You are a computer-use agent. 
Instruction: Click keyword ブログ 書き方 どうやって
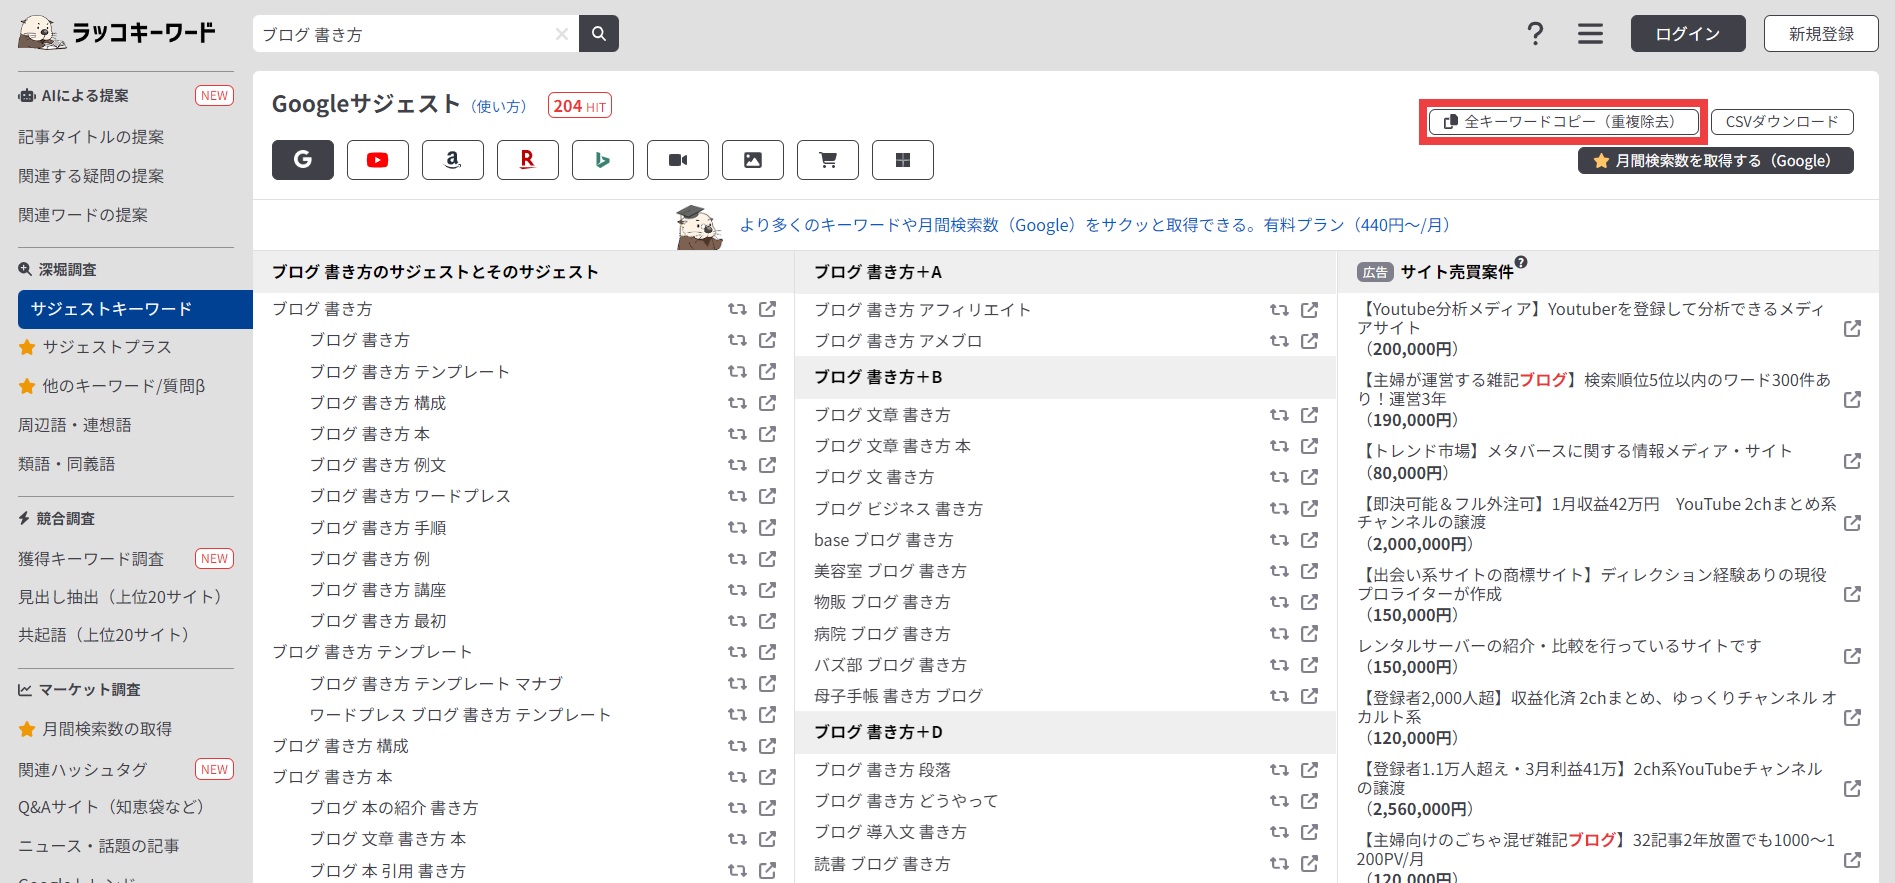click(906, 801)
